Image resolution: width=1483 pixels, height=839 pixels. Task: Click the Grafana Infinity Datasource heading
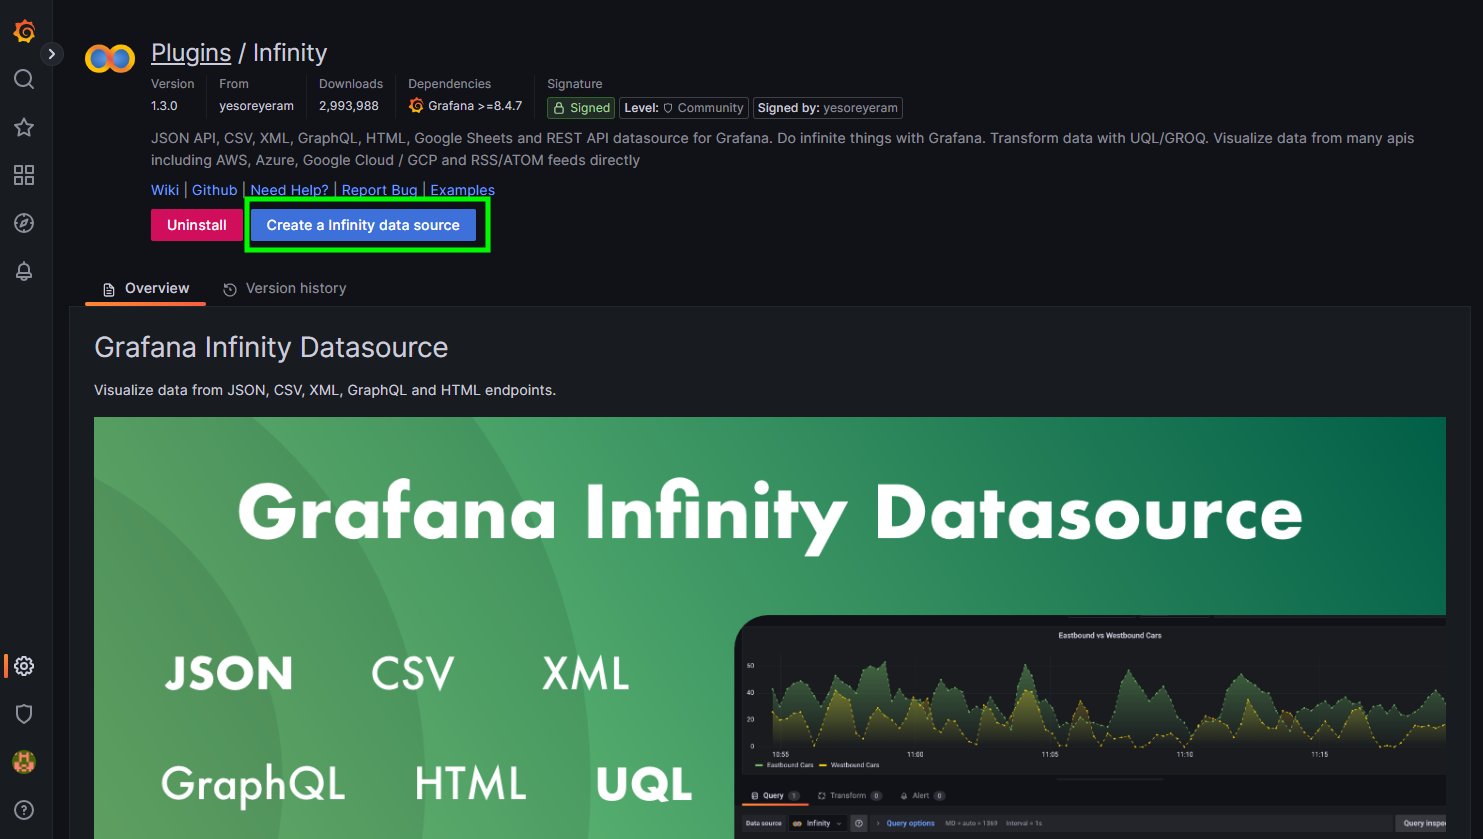click(271, 347)
